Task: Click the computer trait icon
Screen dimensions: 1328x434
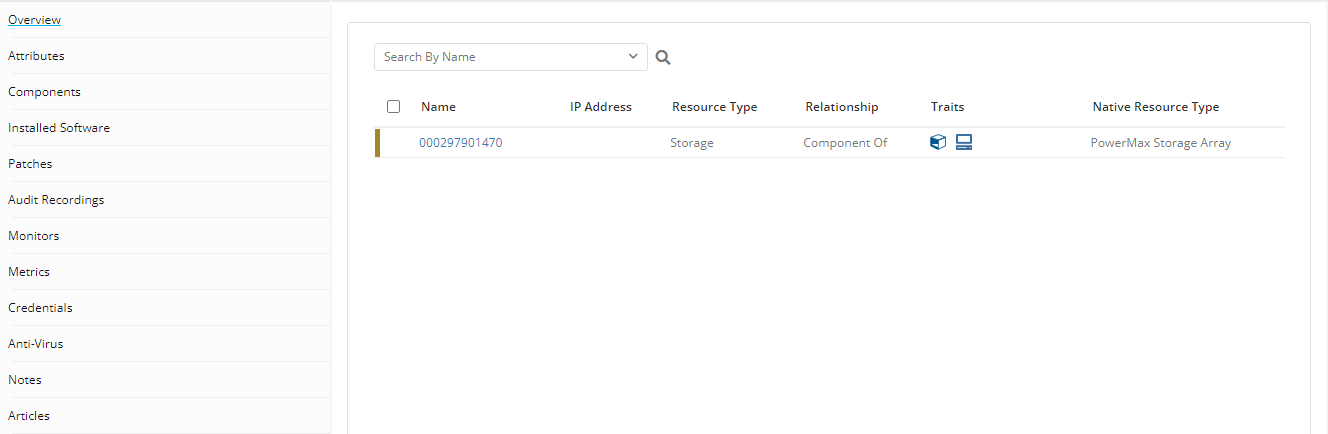Action: click(x=964, y=142)
